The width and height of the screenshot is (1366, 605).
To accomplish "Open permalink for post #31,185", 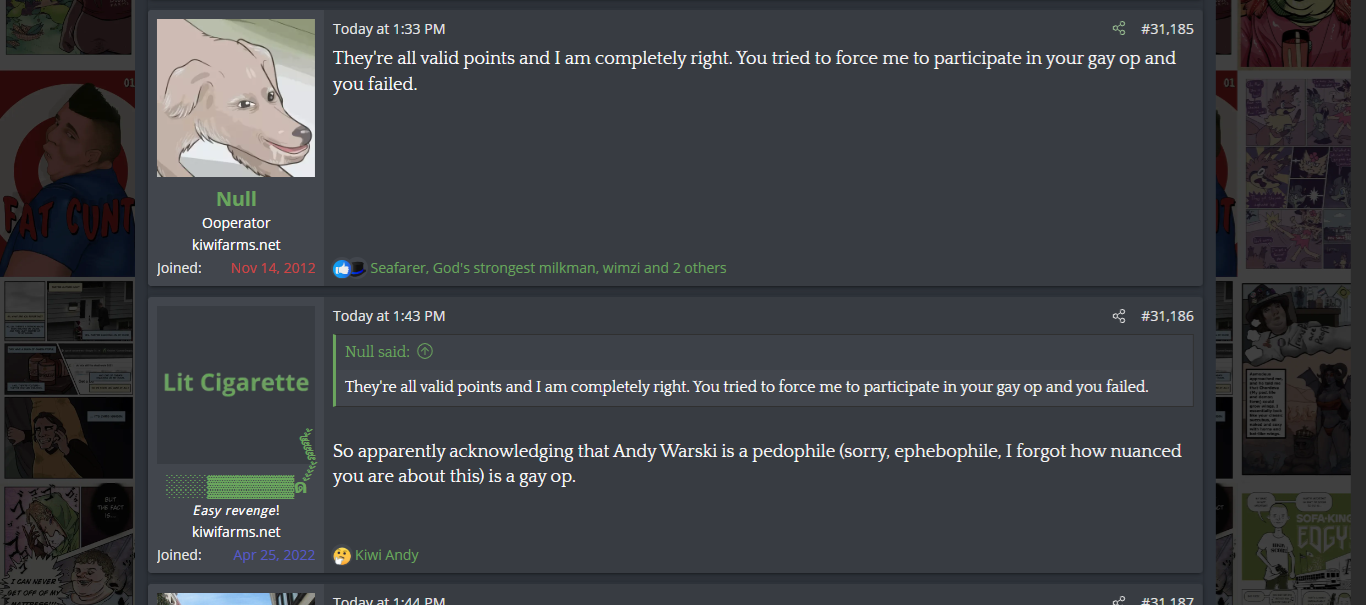I will (x=1167, y=29).
